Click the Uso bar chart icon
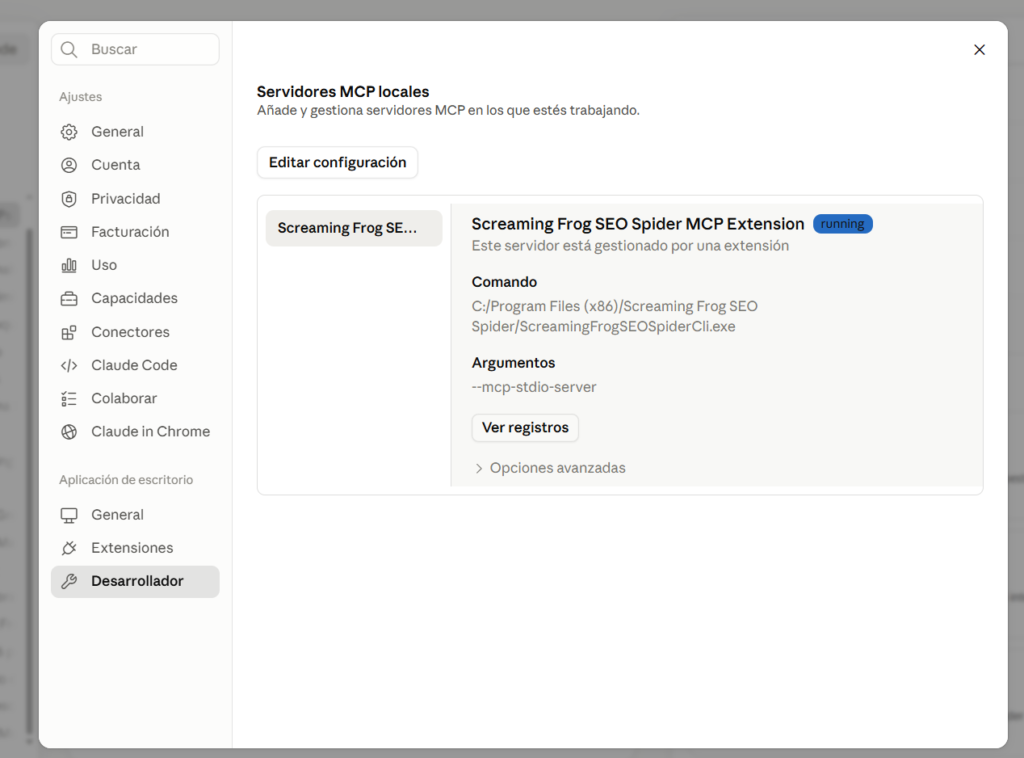This screenshot has height=758, width=1024. (69, 265)
